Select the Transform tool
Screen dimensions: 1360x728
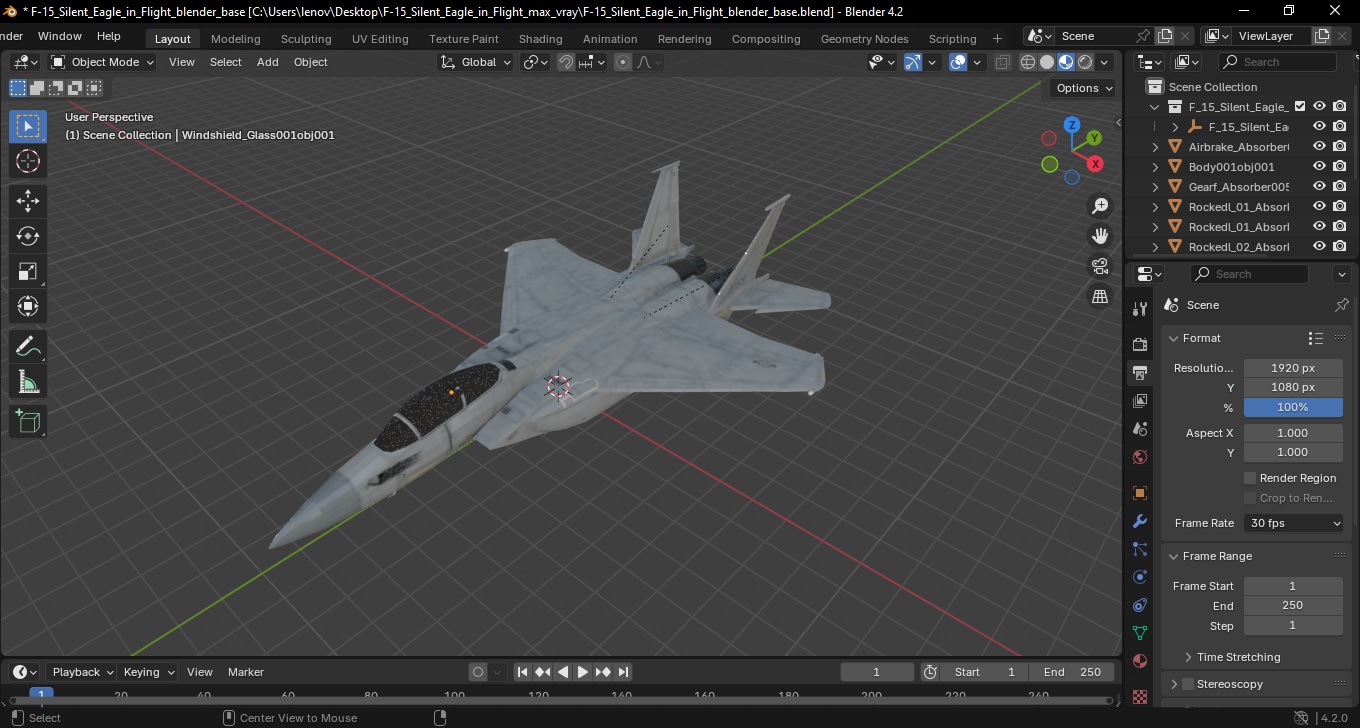tap(28, 306)
